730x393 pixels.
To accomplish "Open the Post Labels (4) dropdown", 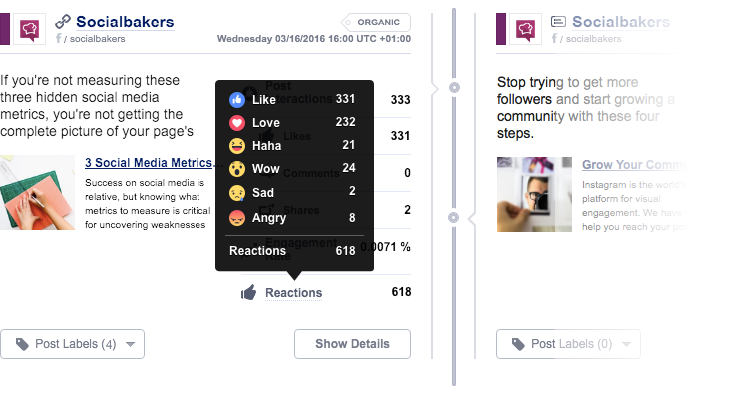I will pyautogui.click(x=73, y=344).
